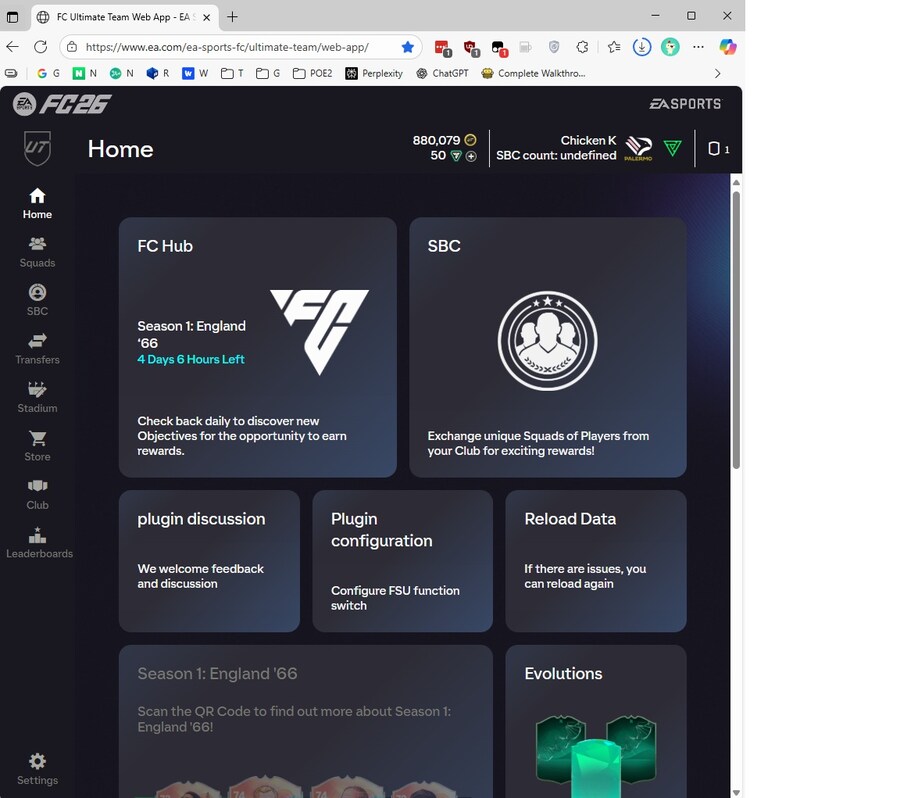The width and height of the screenshot is (900, 798).
Task: Click the add FC Points plus icon
Action: (471, 156)
